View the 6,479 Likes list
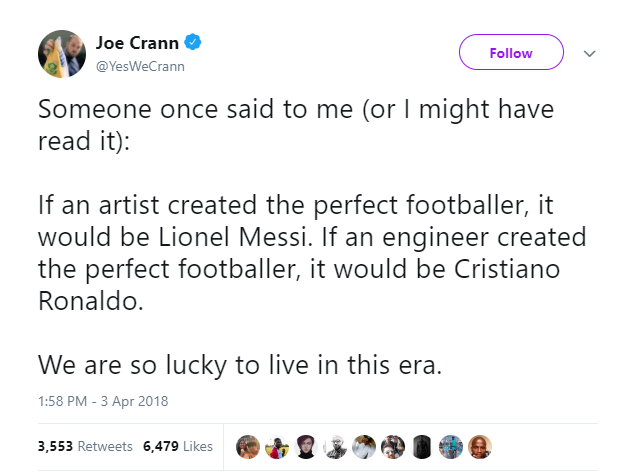The width and height of the screenshot is (636, 472). [178, 446]
